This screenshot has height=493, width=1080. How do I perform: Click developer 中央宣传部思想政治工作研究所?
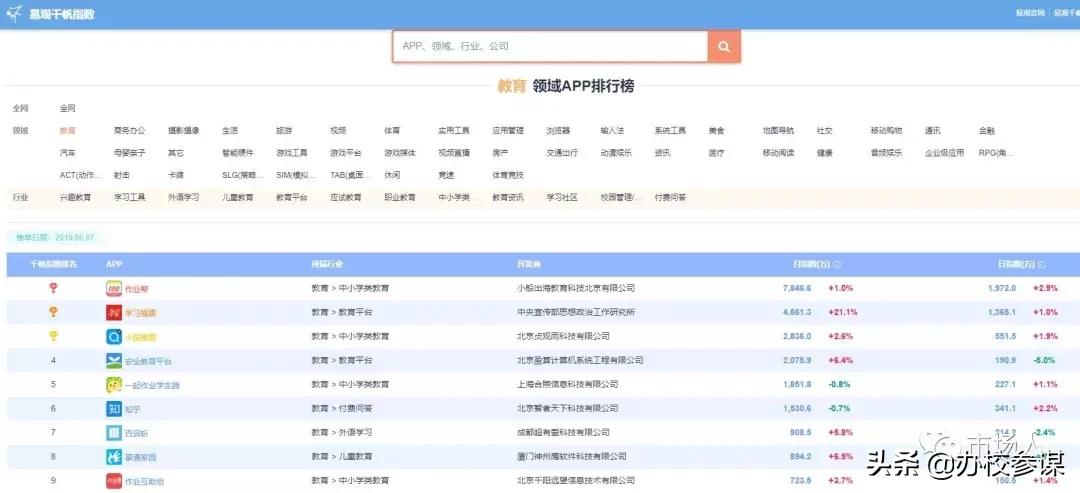(576, 312)
